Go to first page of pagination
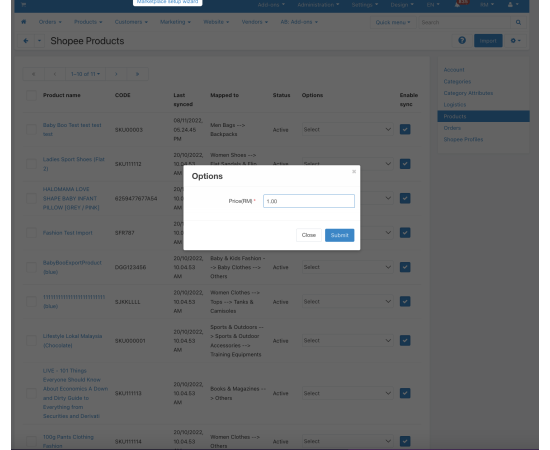The height and width of the screenshot is (450, 550). click(33, 74)
